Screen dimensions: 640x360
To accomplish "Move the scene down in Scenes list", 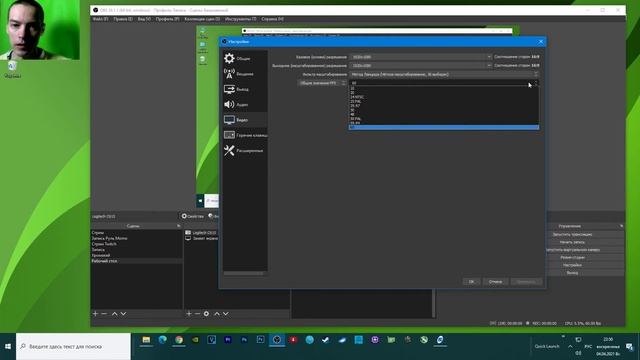I will pyautogui.click(x=123, y=313).
